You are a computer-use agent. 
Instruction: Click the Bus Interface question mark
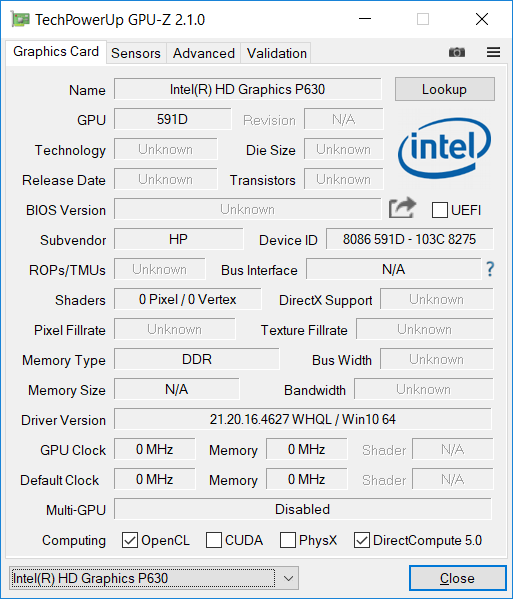click(490, 269)
